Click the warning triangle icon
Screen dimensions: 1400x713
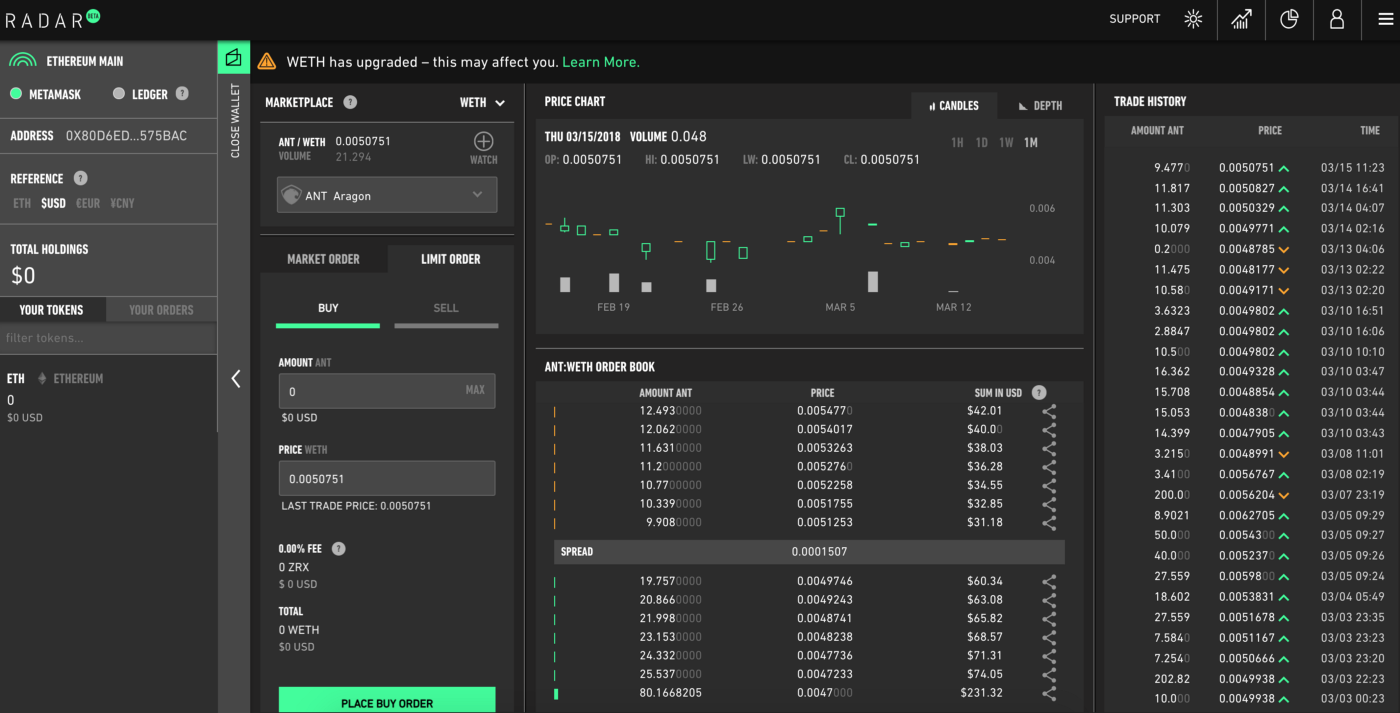click(266, 61)
